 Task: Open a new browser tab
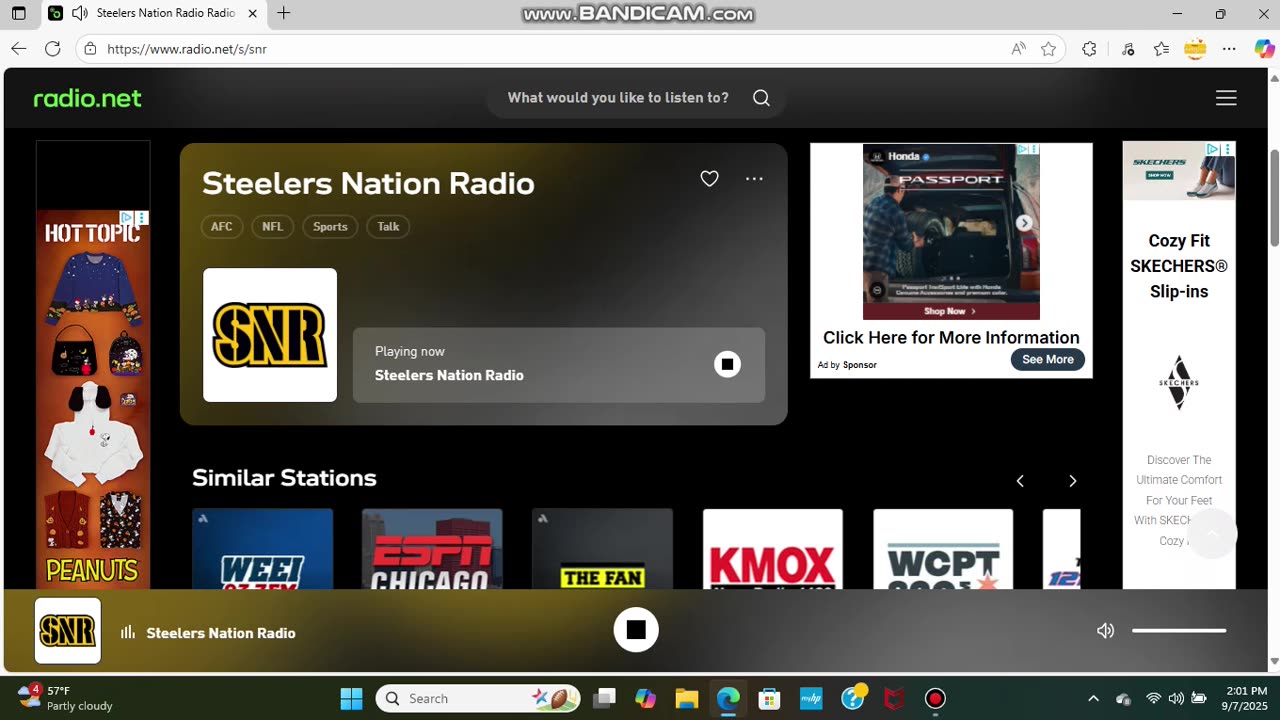[284, 13]
